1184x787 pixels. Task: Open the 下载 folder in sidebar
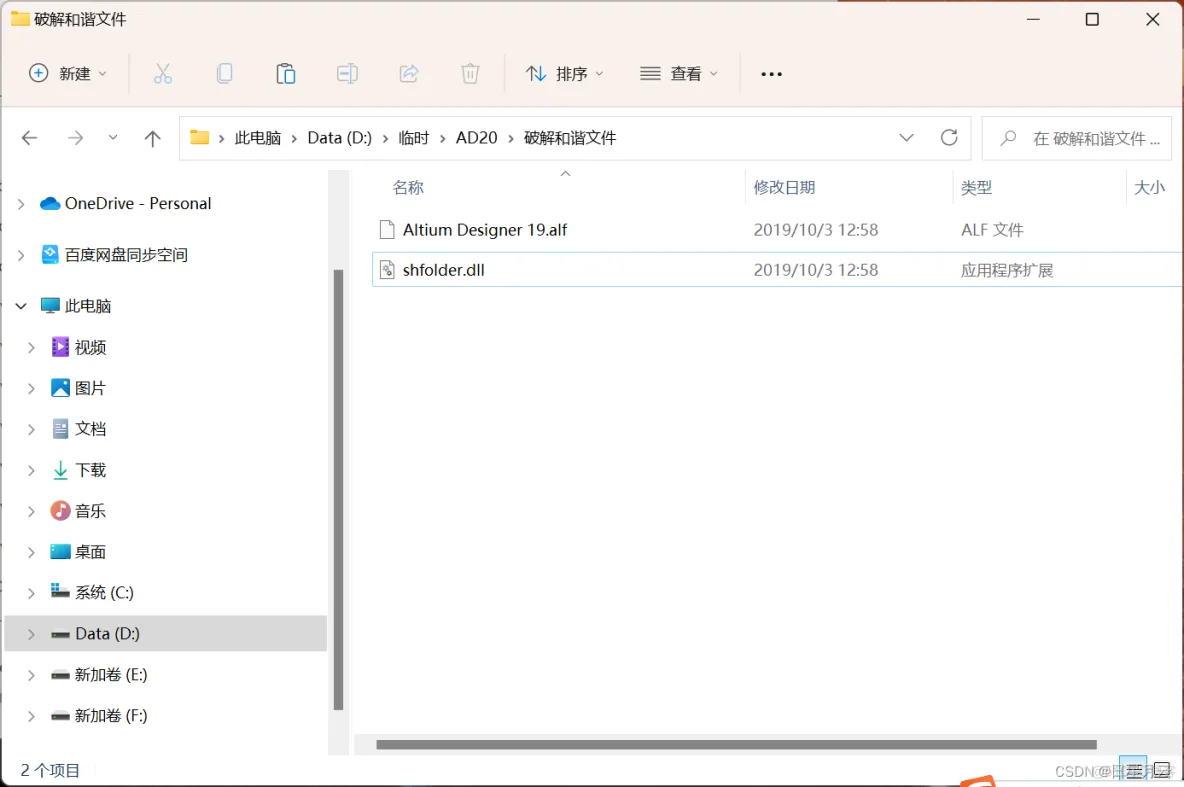[x=90, y=470]
